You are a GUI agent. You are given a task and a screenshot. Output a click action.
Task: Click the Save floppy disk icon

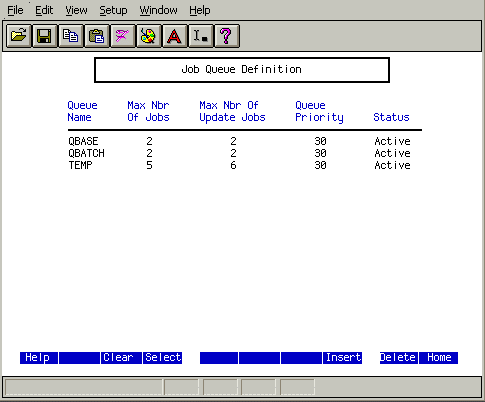[x=45, y=36]
